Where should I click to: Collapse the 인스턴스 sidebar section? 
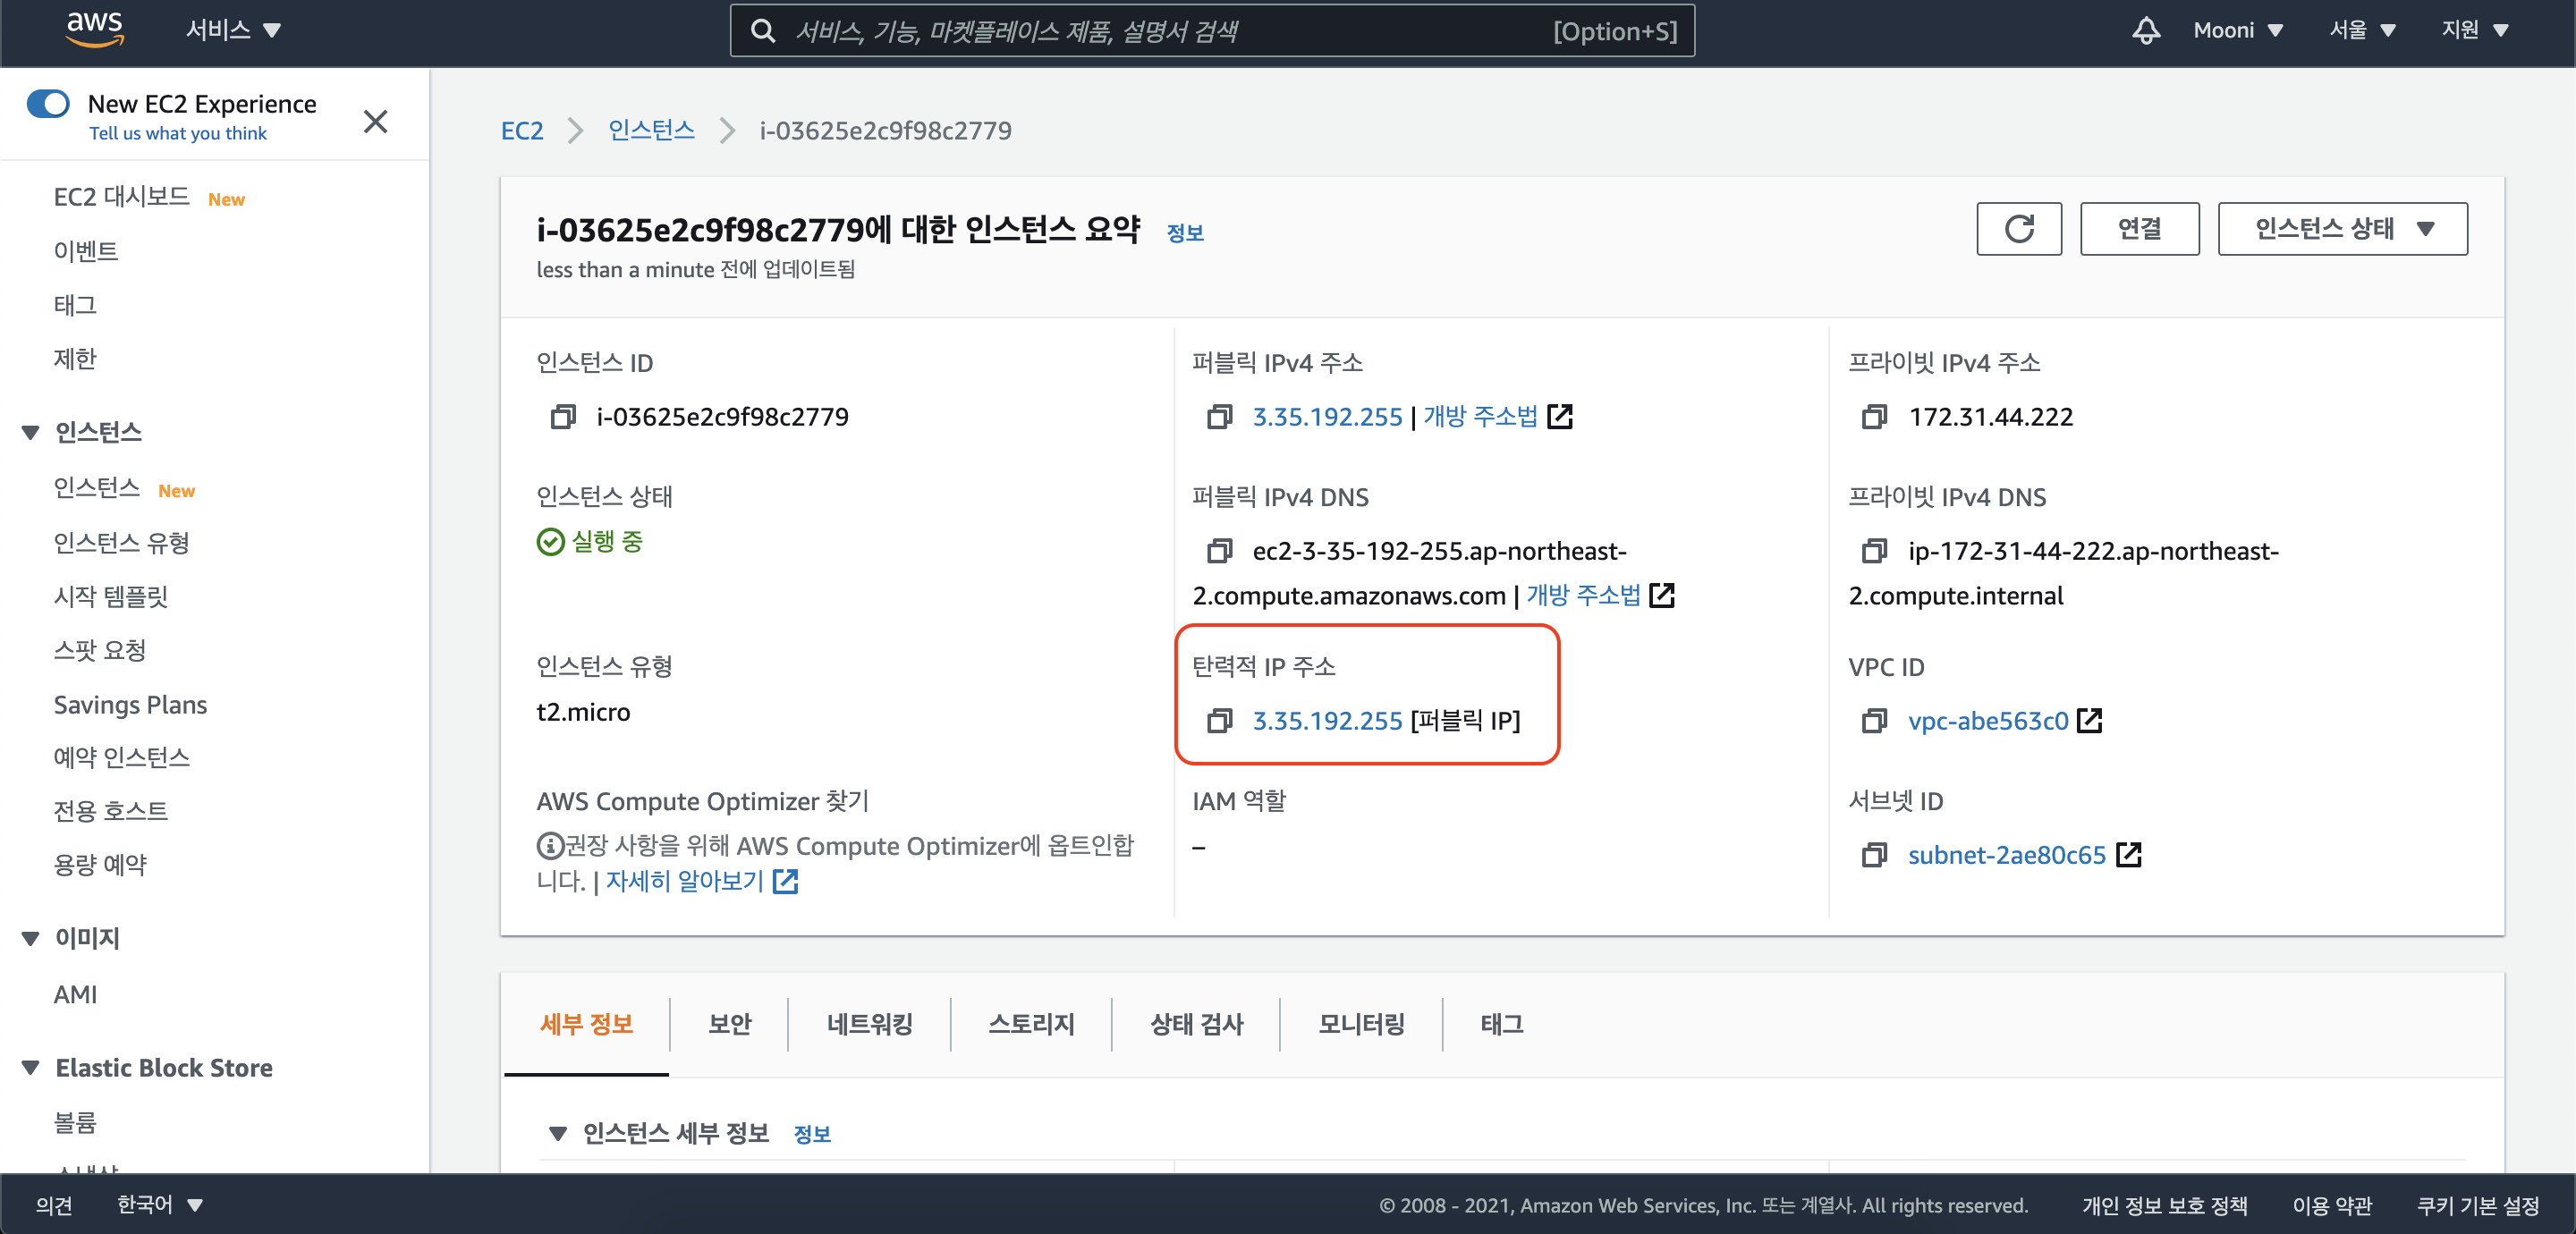tap(31, 432)
